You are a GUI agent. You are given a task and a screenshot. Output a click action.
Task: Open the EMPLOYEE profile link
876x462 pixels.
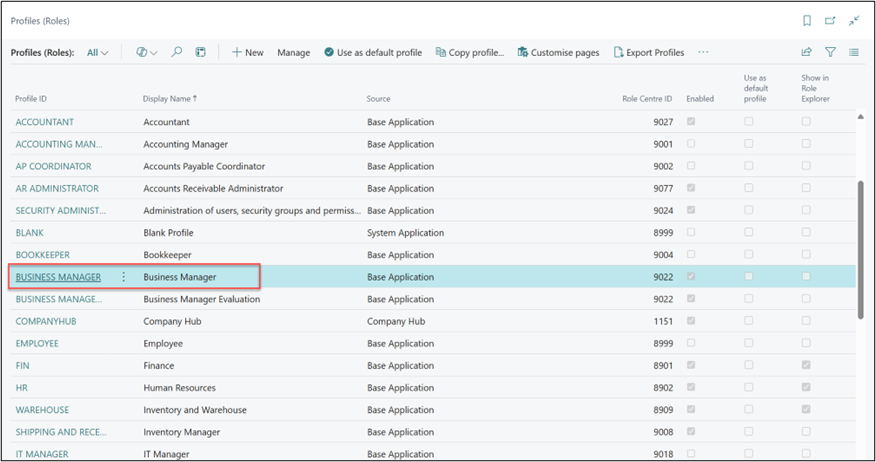click(37, 344)
